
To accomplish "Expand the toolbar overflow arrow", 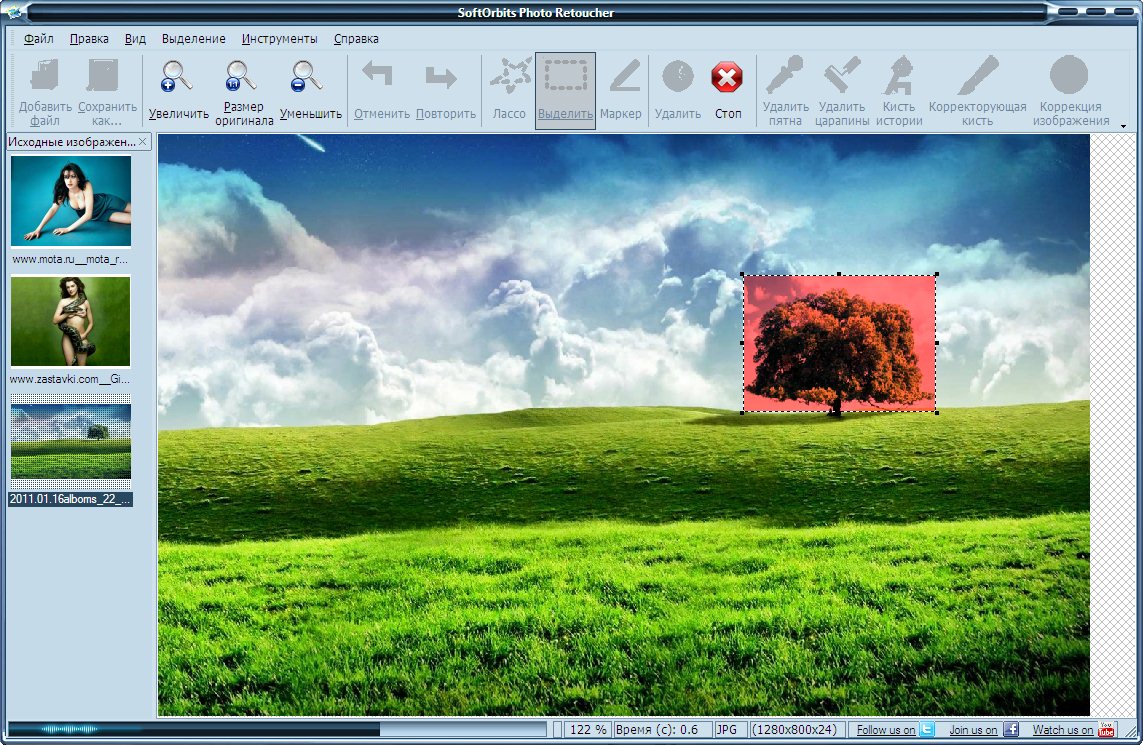I will pyautogui.click(x=1124, y=126).
